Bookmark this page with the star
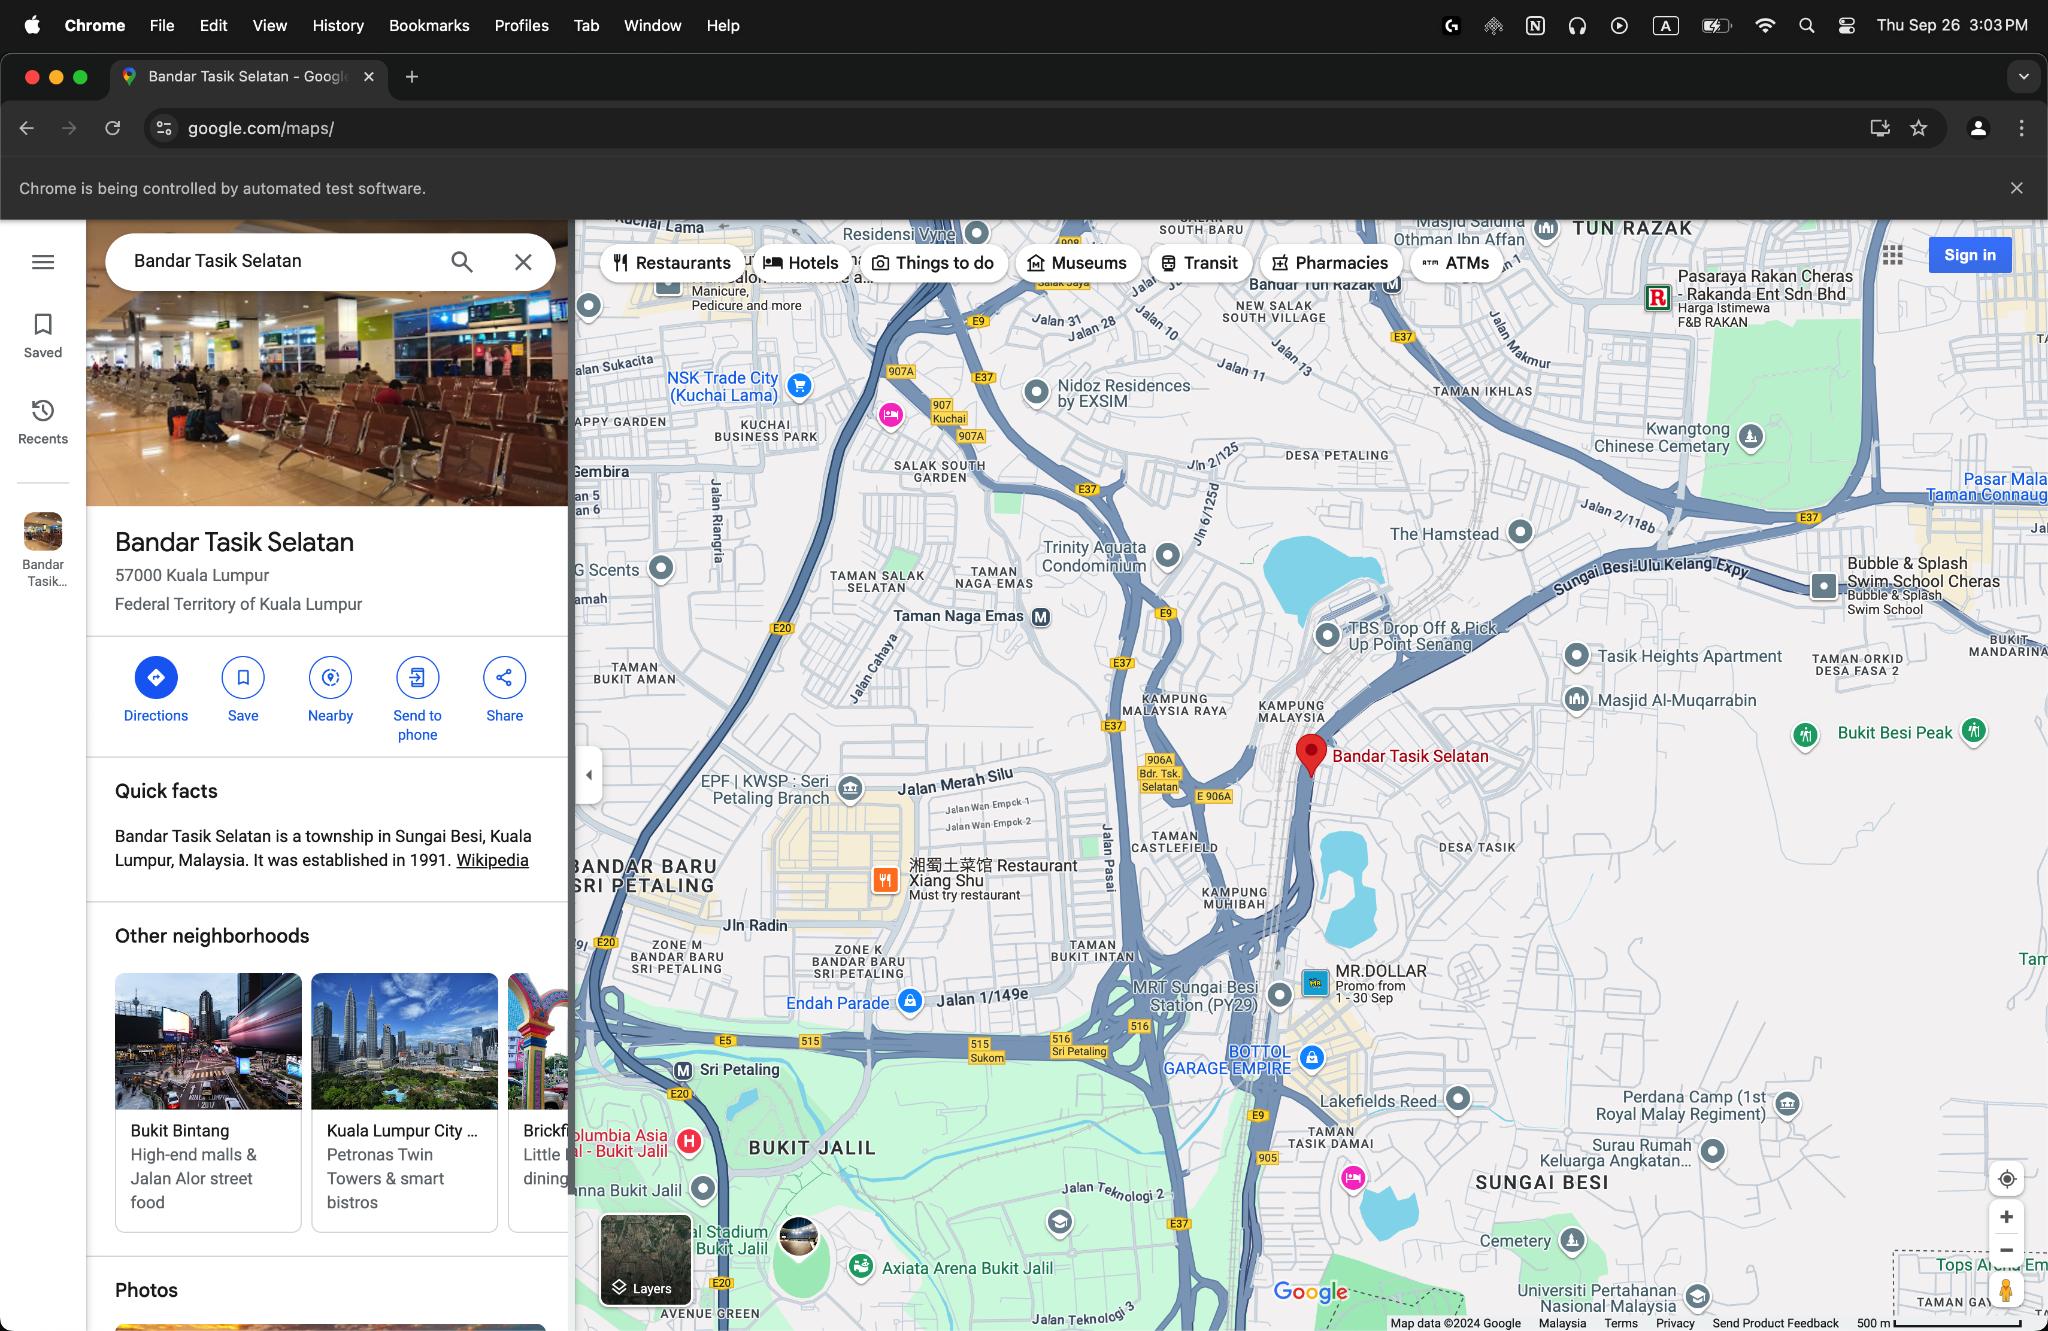 pyautogui.click(x=1918, y=128)
